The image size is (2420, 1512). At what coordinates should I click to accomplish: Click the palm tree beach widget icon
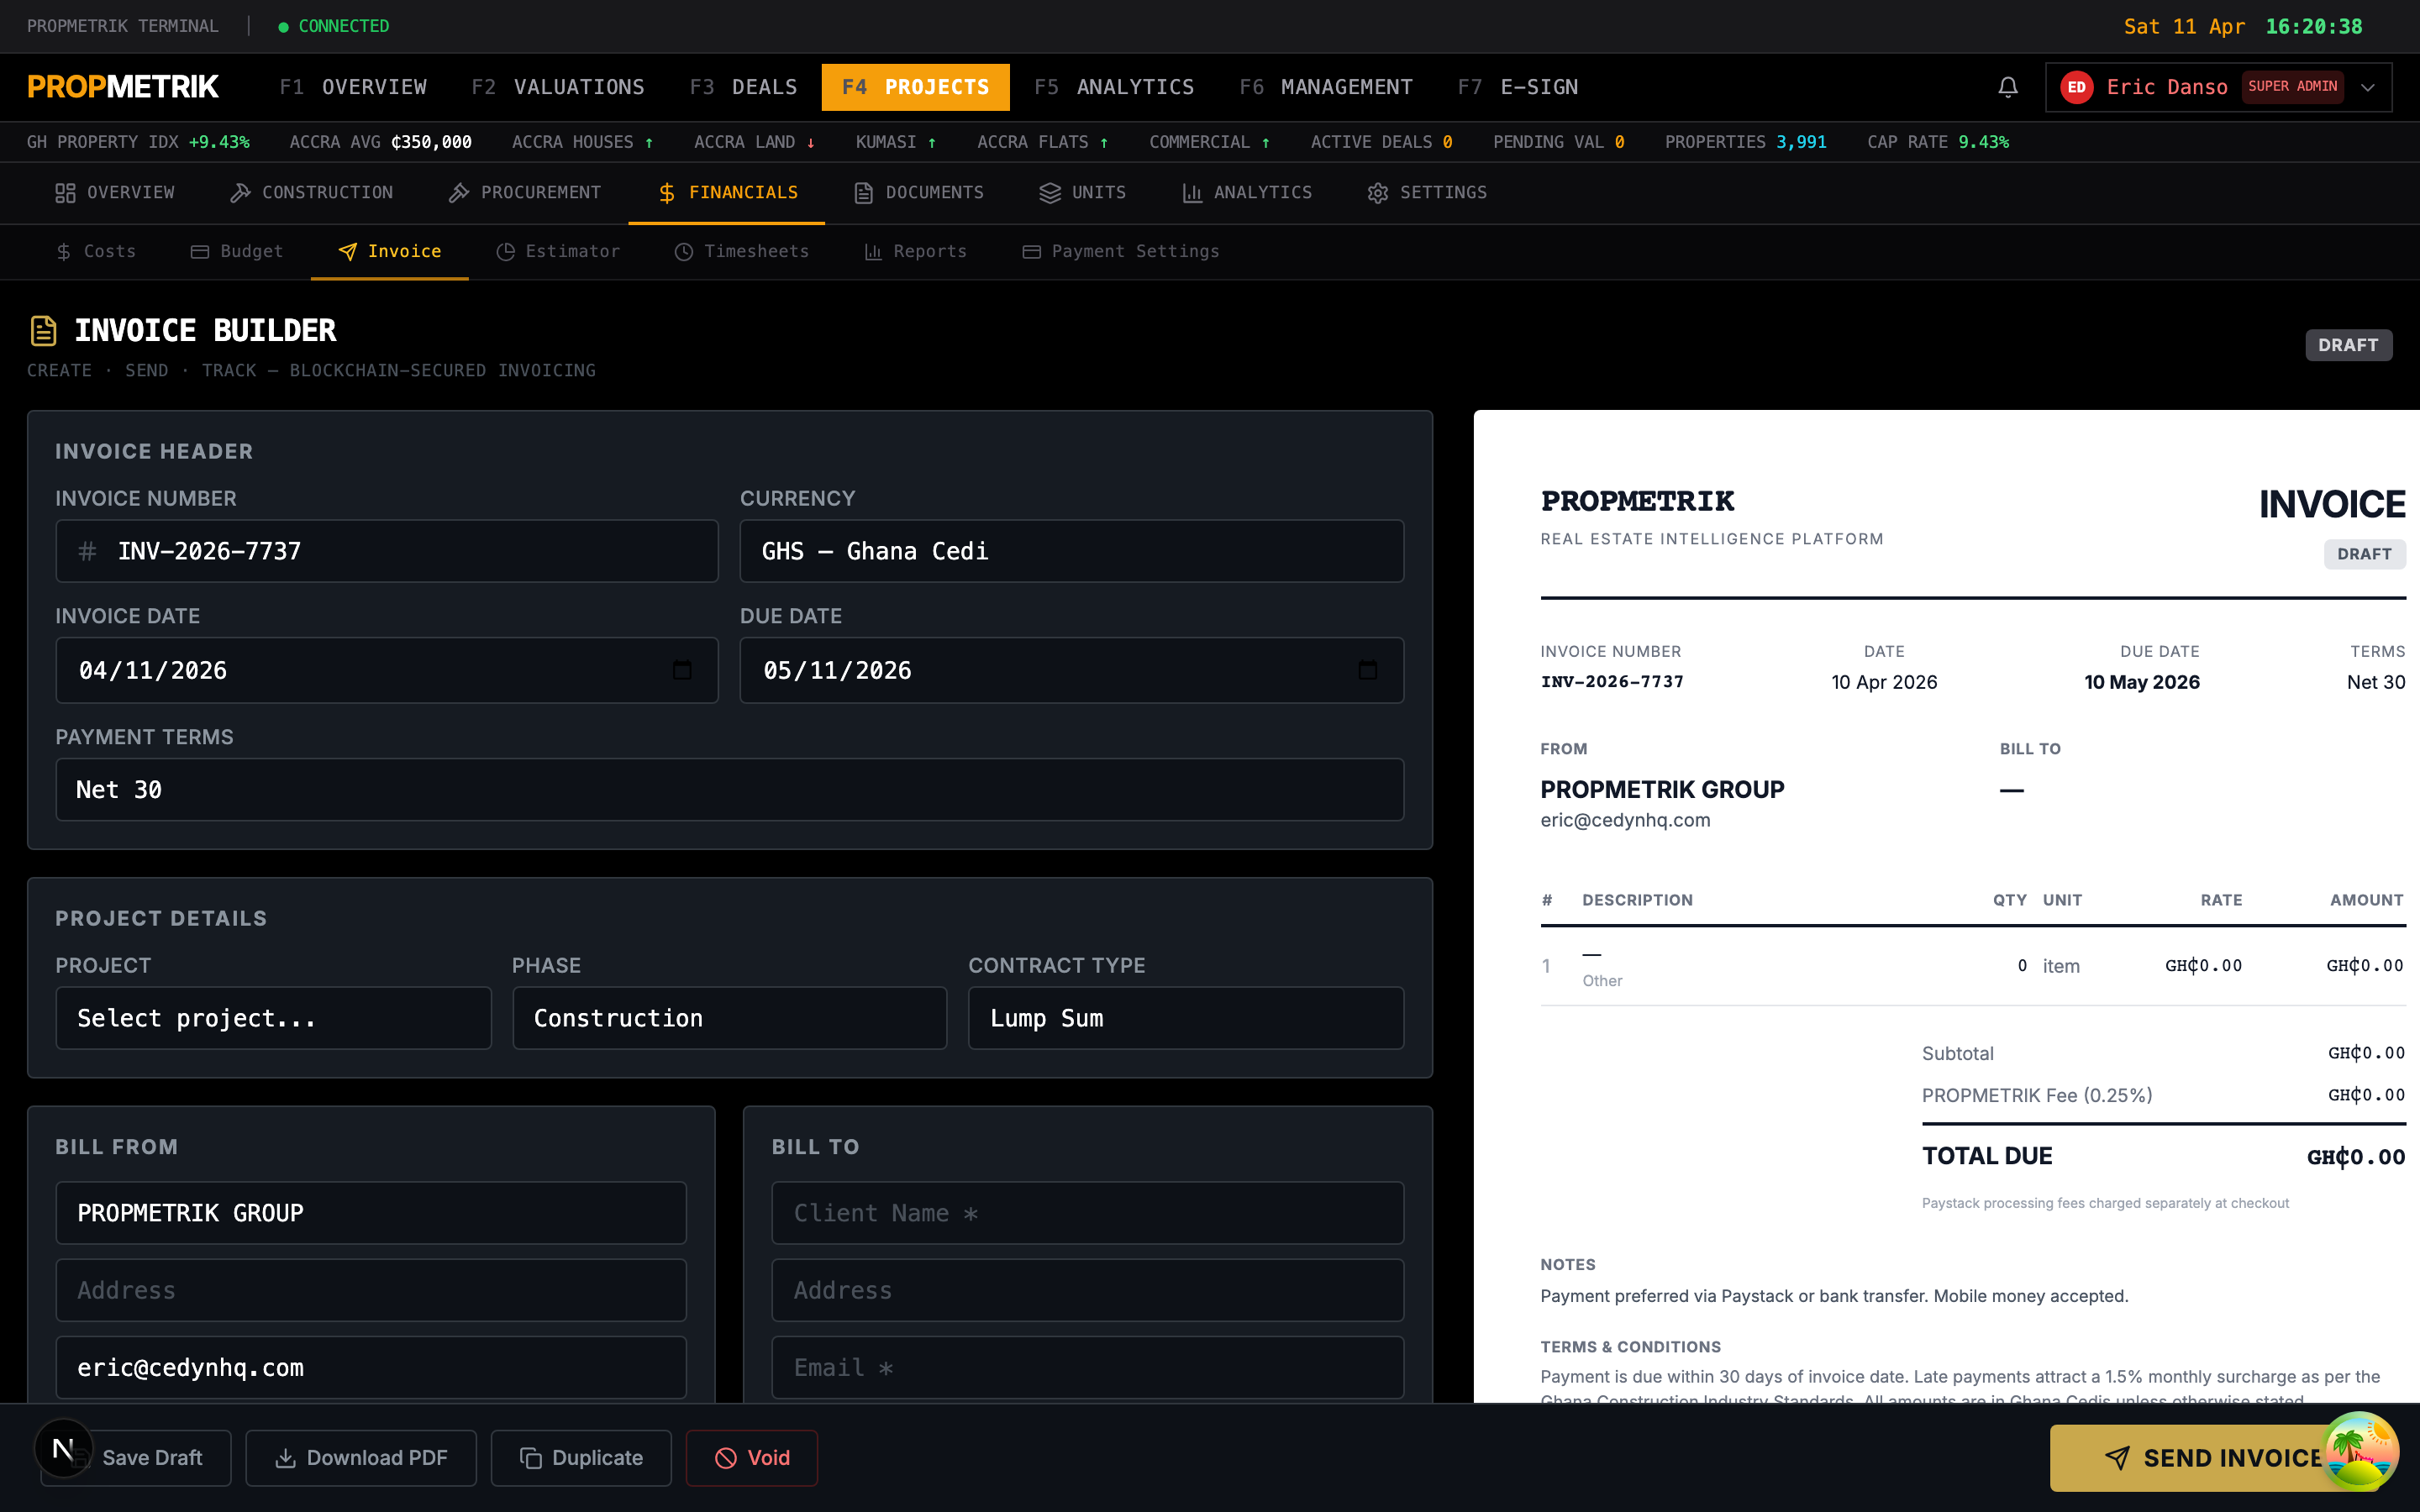click(x=2360, y=1451)
